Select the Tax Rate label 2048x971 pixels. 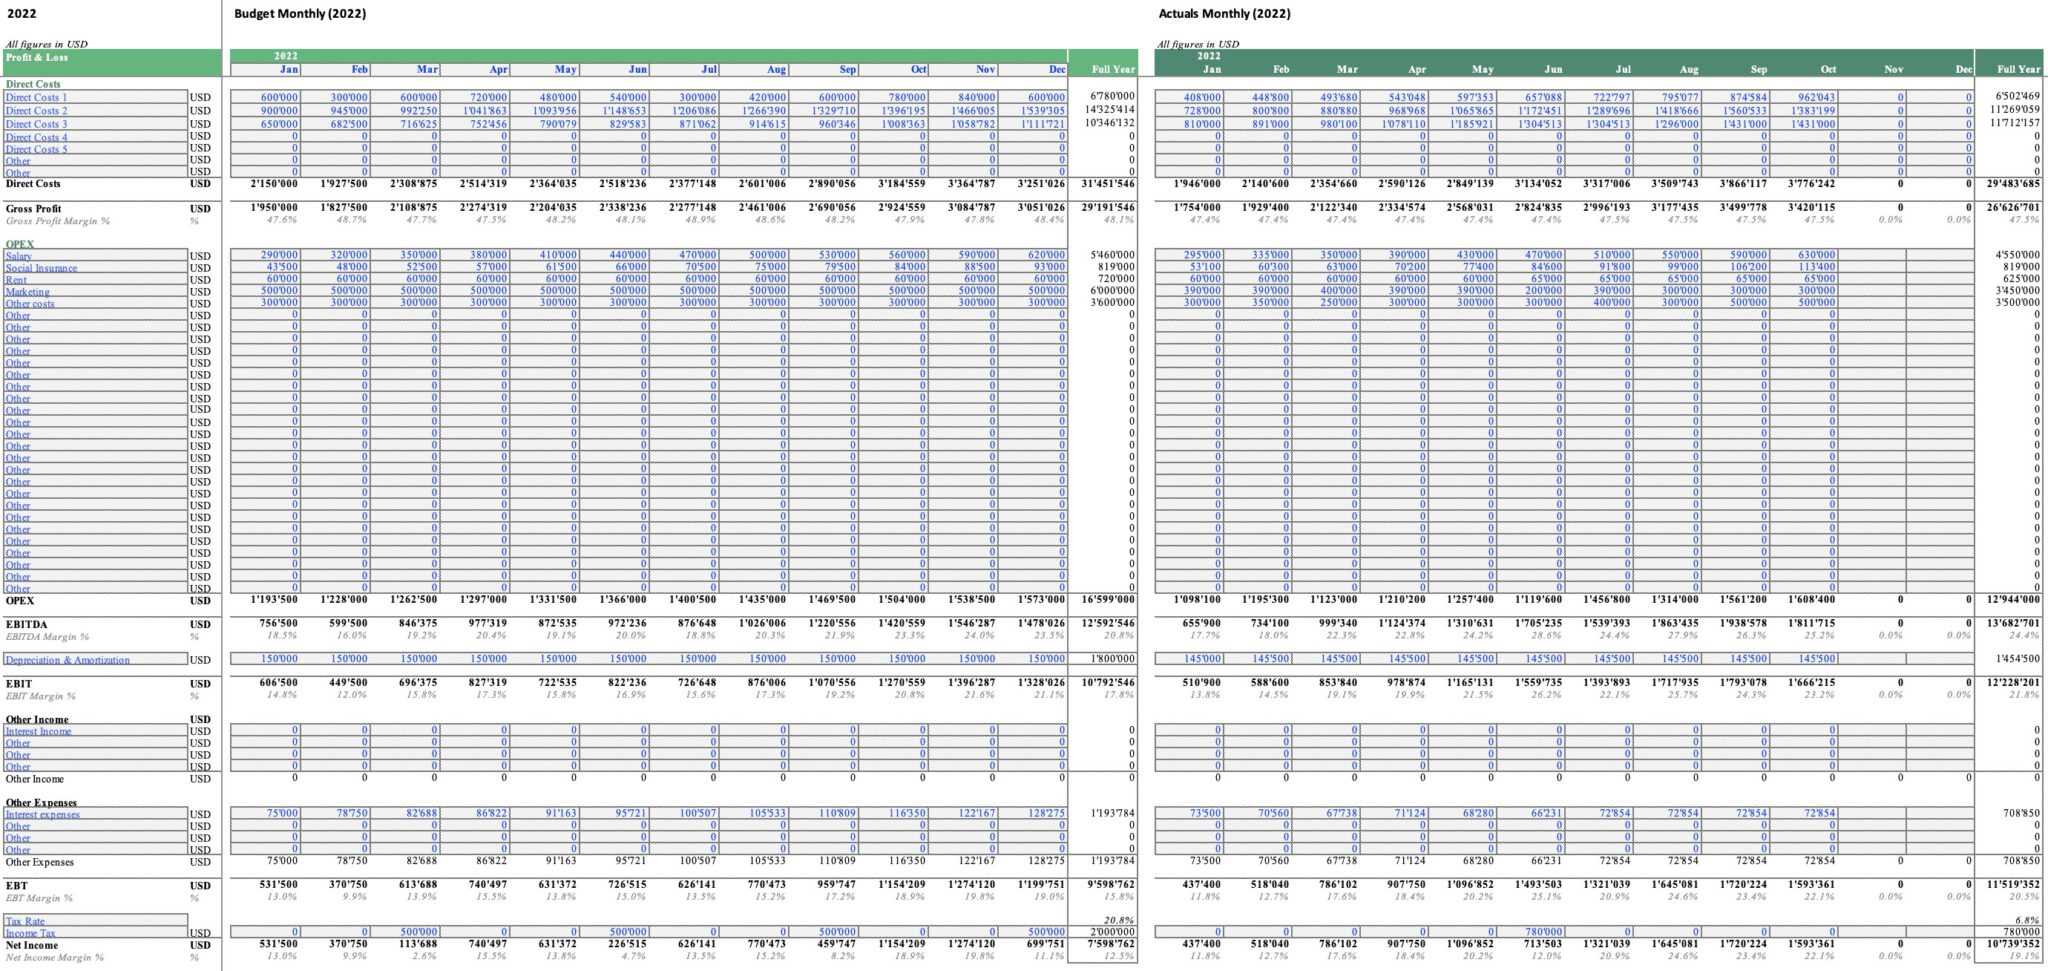25,921
